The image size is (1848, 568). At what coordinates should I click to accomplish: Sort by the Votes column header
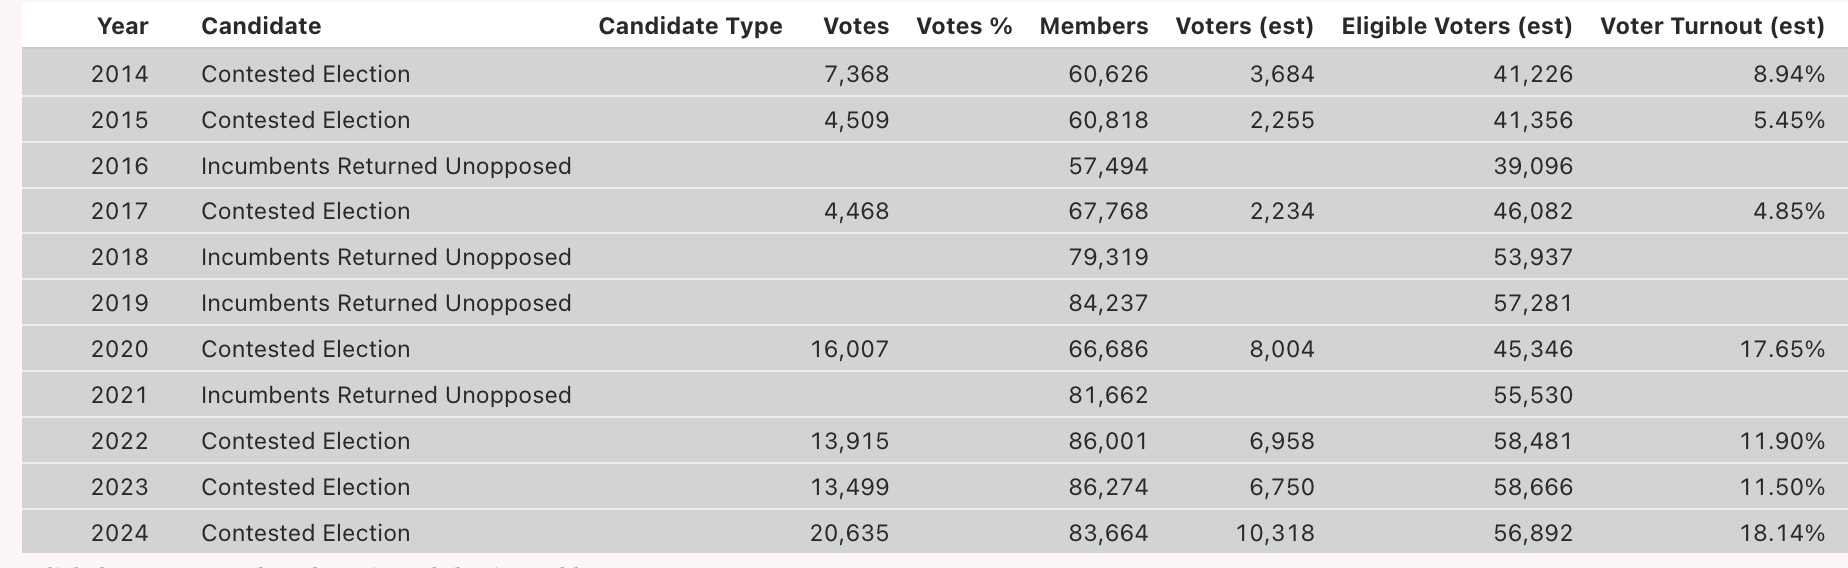pos(855,26)
